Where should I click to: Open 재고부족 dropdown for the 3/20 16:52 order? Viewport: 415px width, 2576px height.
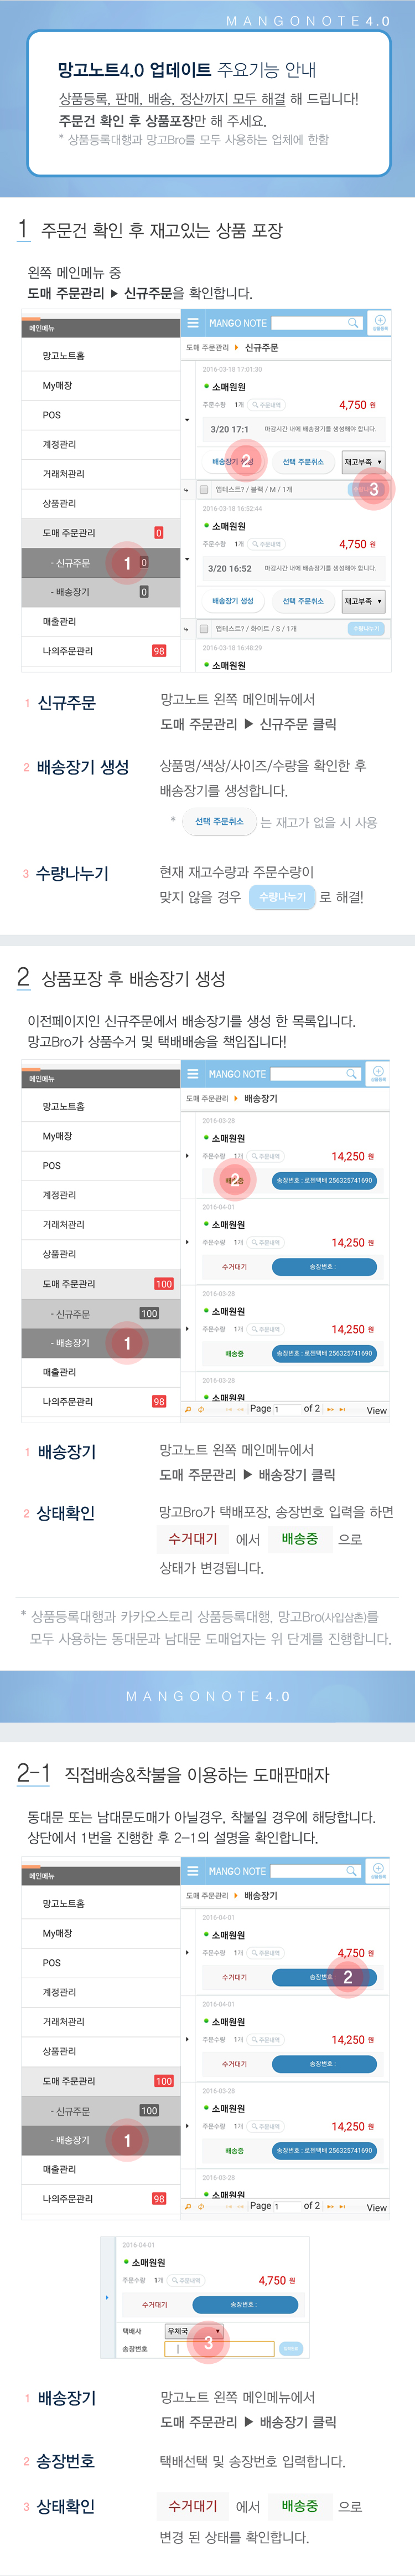pos(363,601)
